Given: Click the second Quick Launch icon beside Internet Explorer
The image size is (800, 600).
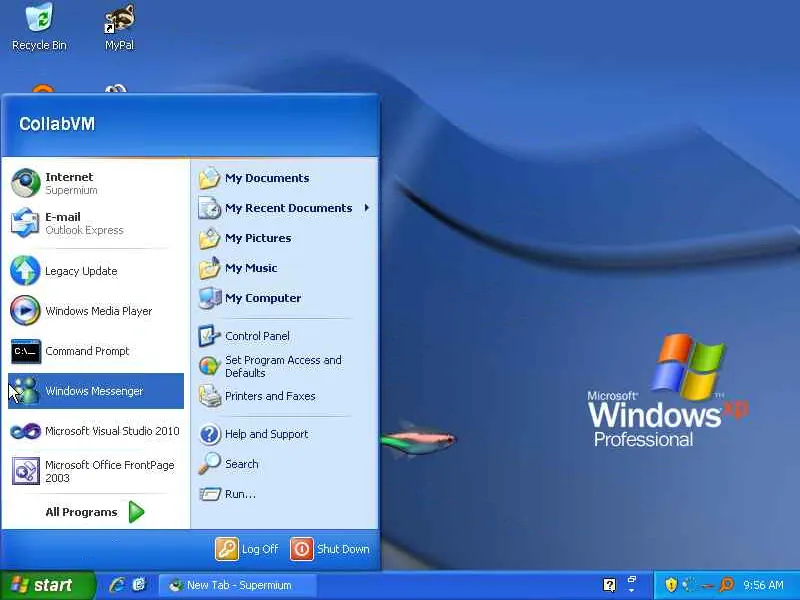Looking at the screenshot, I should [139, 585].
